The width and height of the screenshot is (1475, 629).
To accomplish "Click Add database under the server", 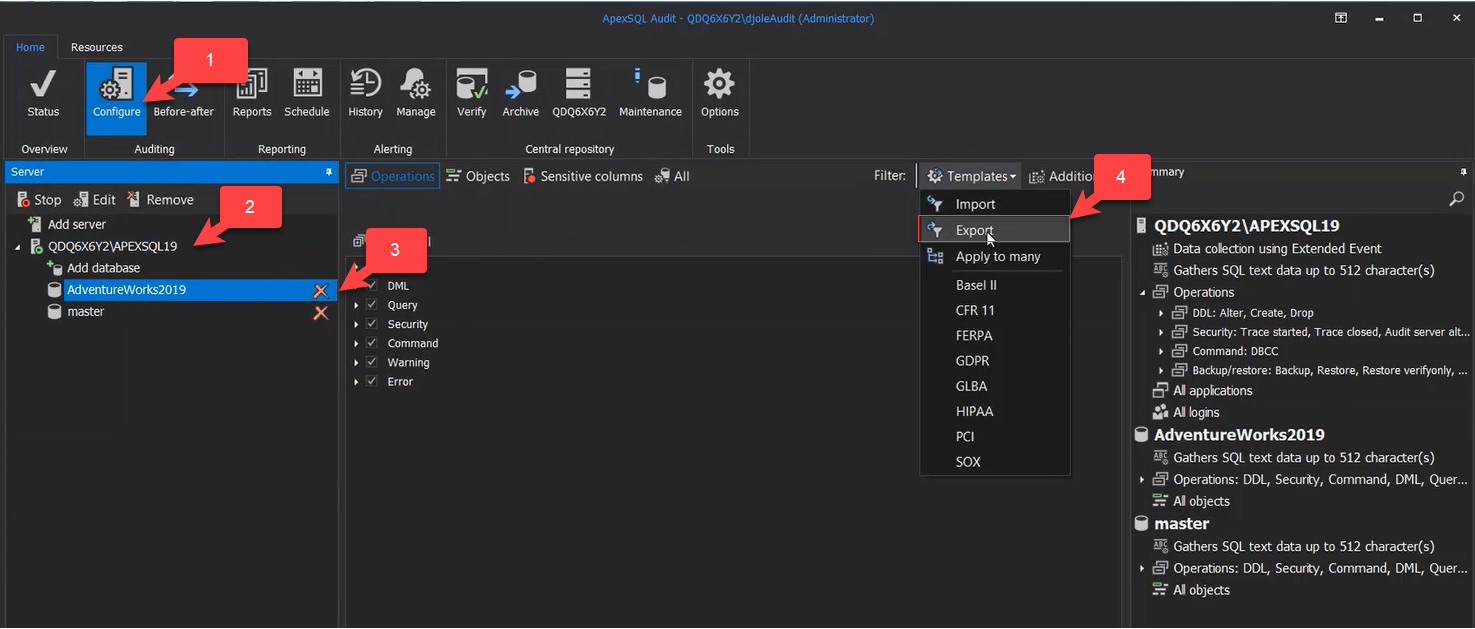I will 94,268.
